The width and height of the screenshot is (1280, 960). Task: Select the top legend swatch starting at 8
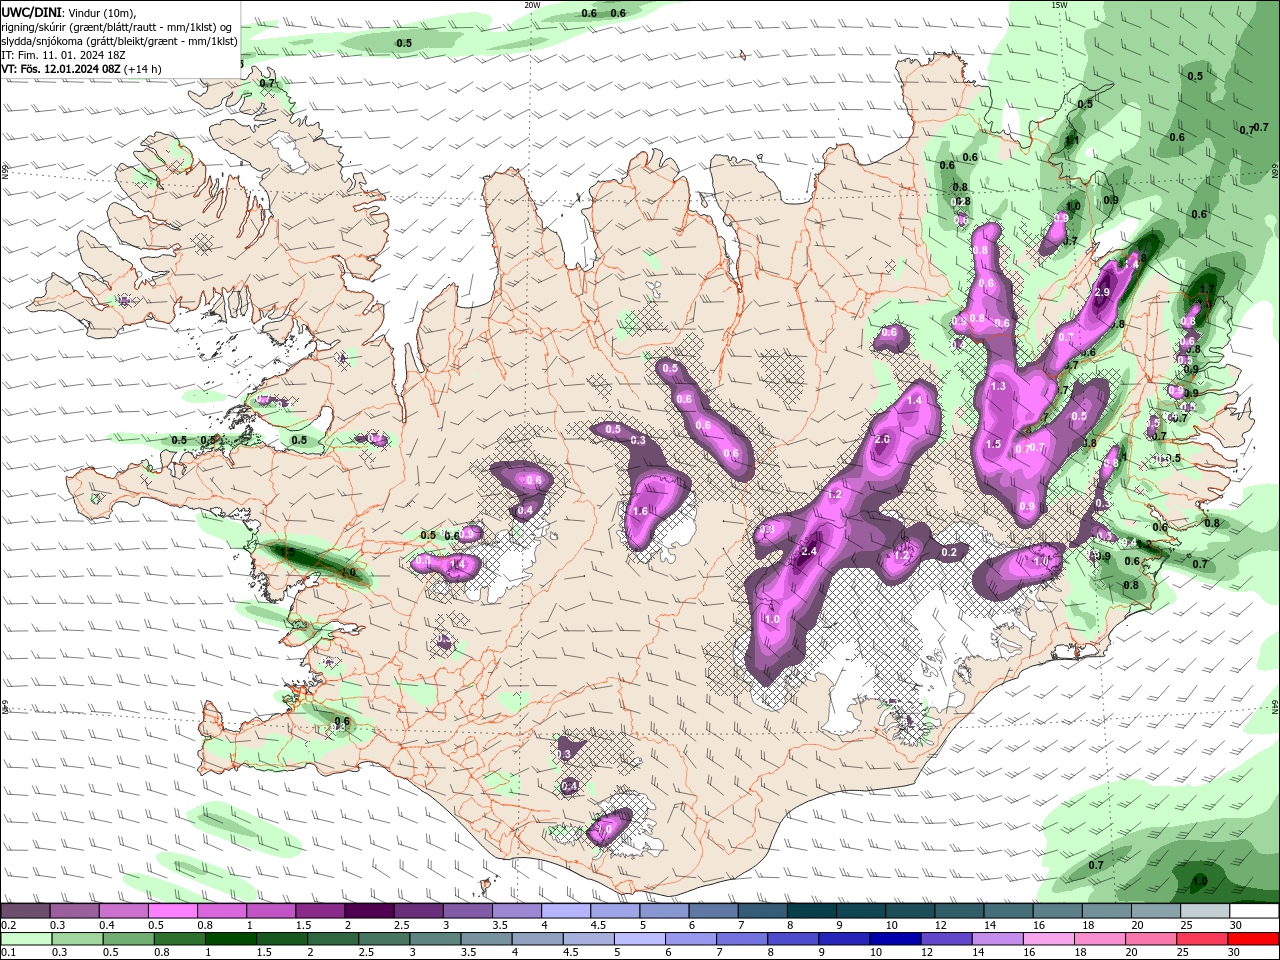coord(812,911)
